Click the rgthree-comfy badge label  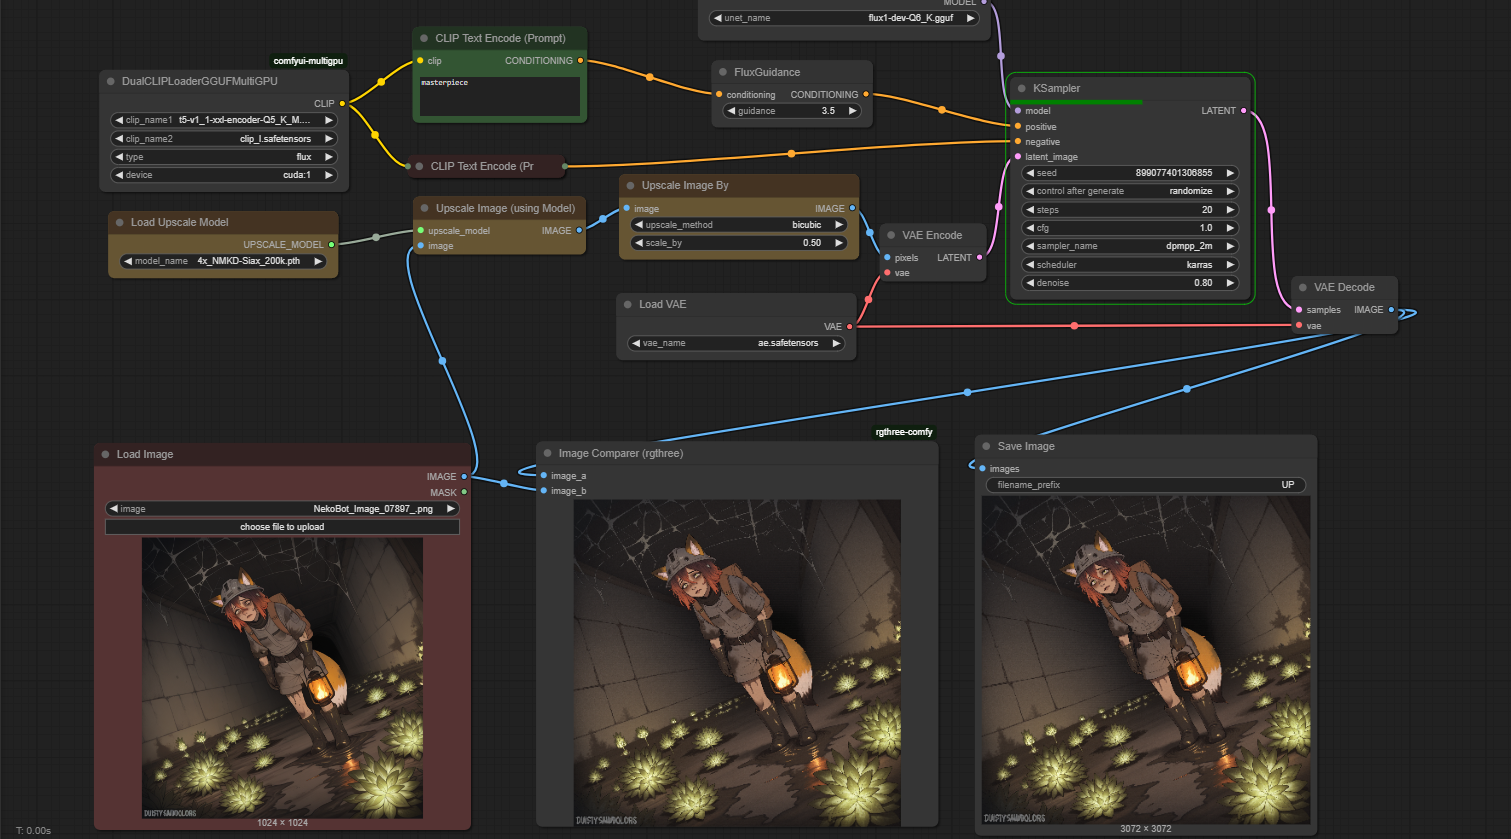click(904, 432)
